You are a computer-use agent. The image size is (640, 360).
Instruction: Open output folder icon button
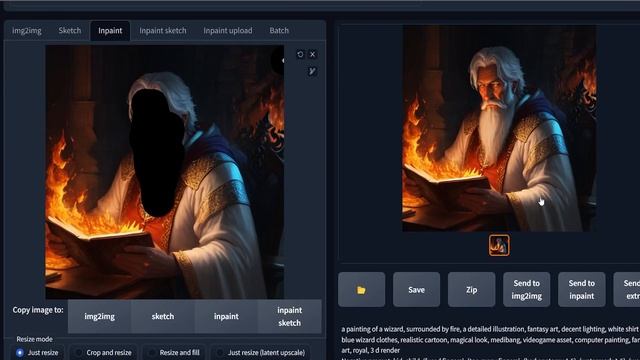pos(361,290)
